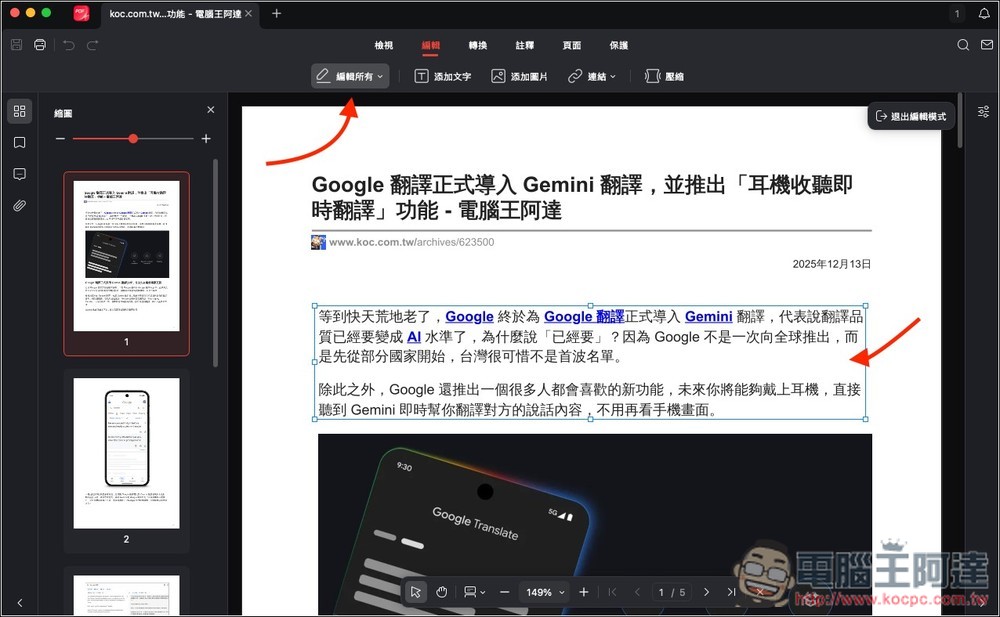Open the page display mode dropdown
Image resolution: width=1000 pixels, height=617 pixels.
[474, 591]
